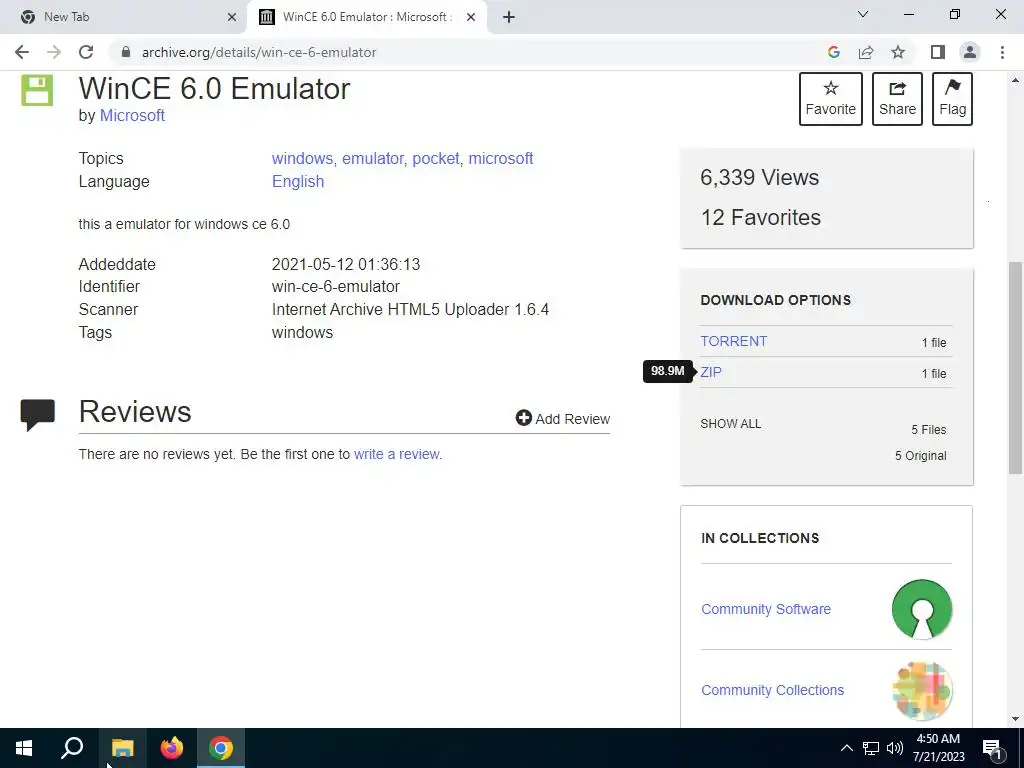Viewport: 1024px width, 768px height.
Task: Click the '5 Original' files count
Action: click(920, 456)
